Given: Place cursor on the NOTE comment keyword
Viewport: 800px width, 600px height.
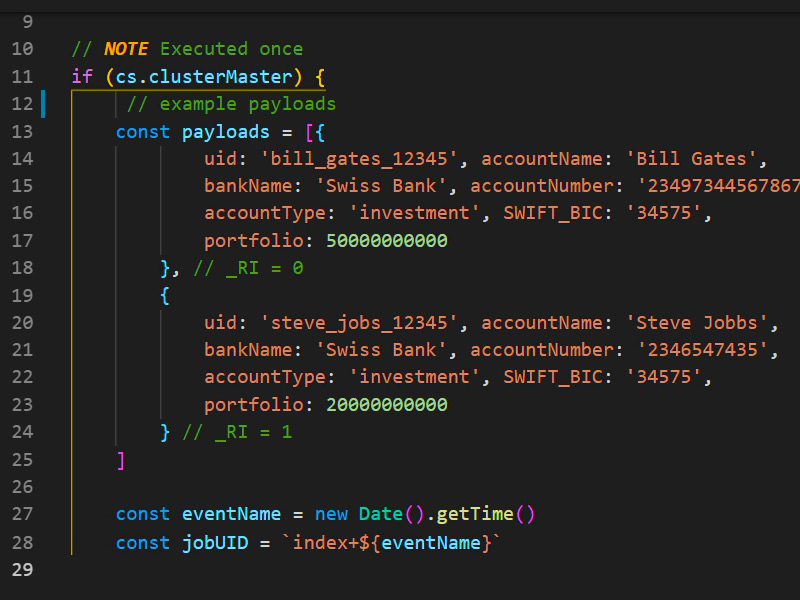Looking at the screenshot, I should pyautogui.click(x=126, y=49).
